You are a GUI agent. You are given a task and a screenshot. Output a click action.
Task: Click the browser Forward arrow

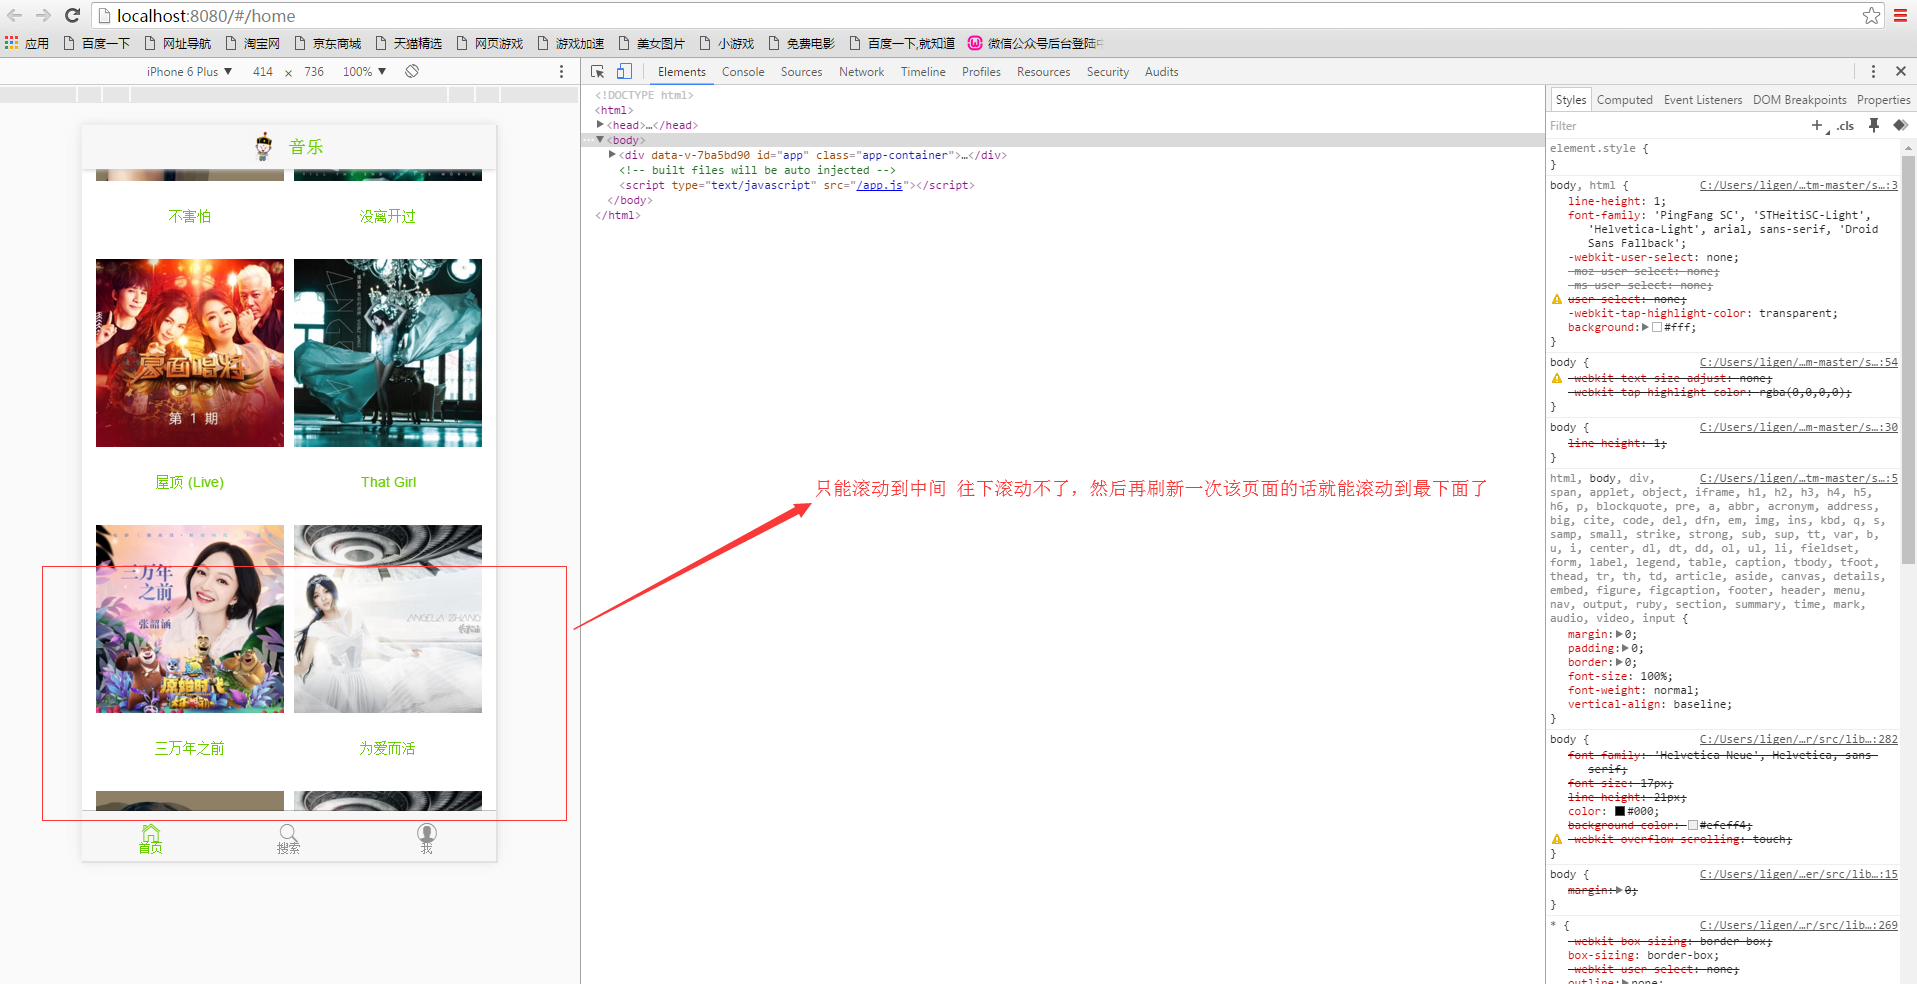pyautogui.click(x=43, y=15)
